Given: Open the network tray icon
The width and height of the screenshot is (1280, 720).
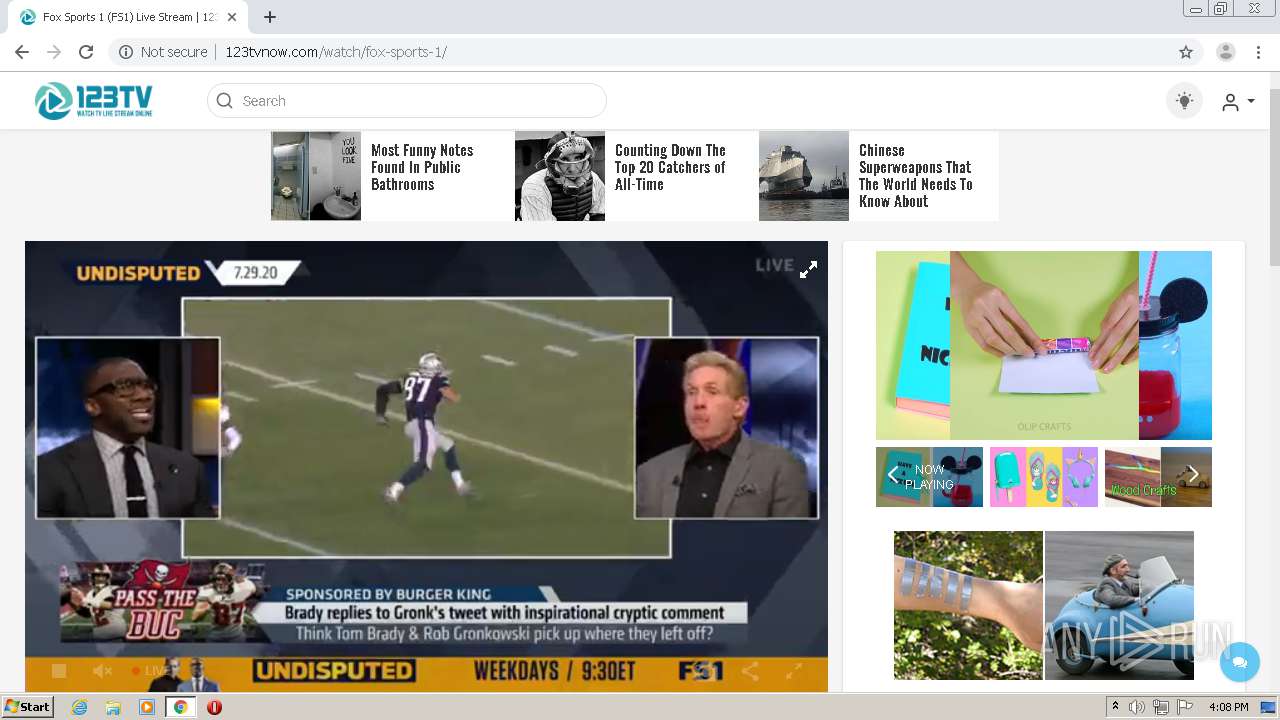Looking at the screenshot, I should (x=1162, y=707).
